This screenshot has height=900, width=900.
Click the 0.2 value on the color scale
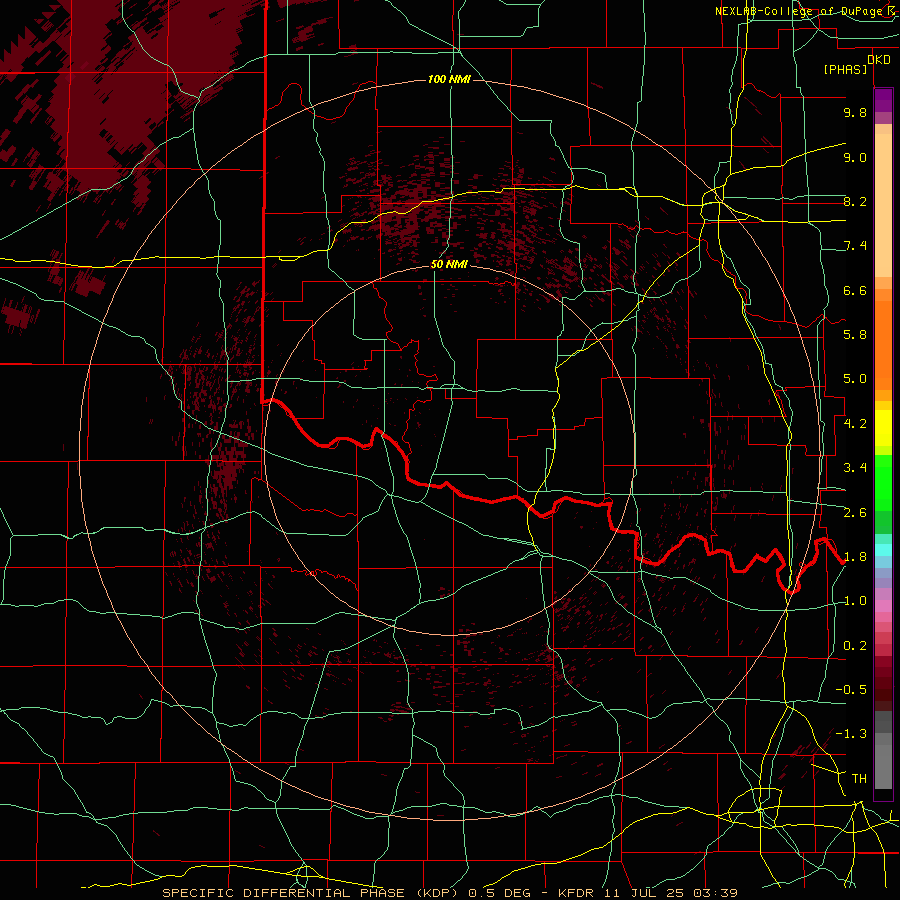coord(855,646)
